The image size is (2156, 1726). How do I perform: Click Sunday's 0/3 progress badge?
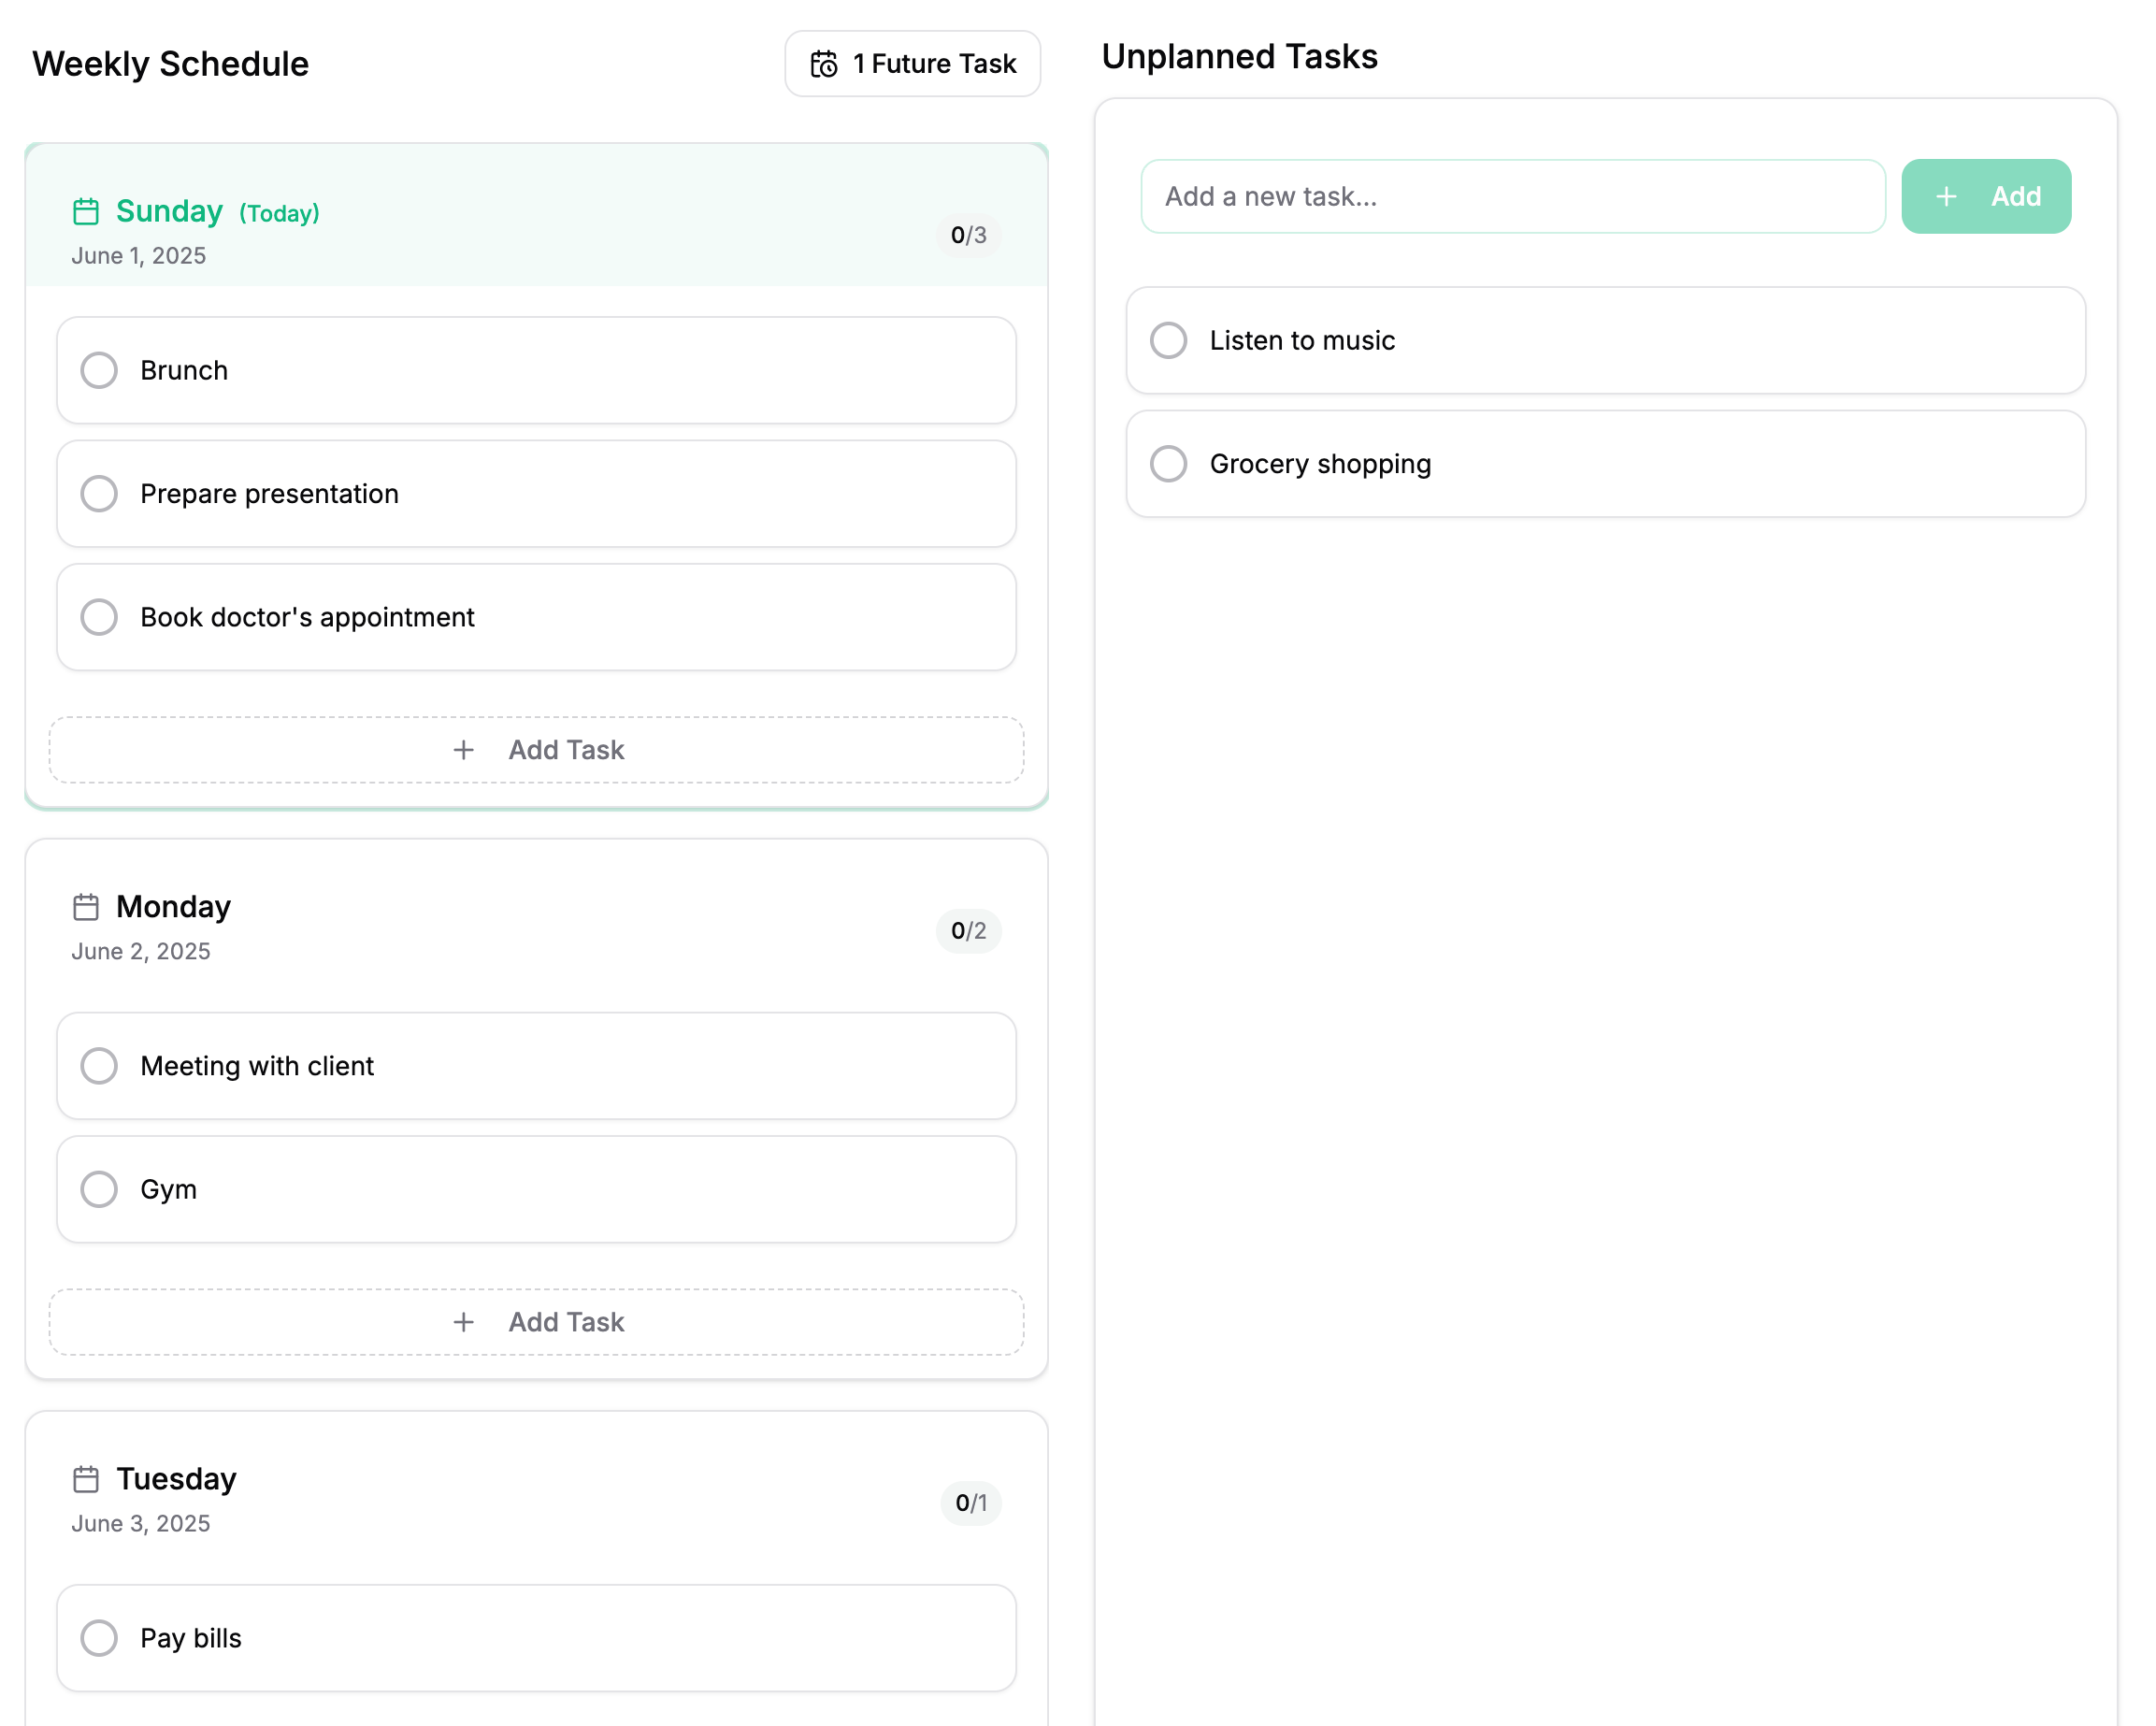click(968, 236)
